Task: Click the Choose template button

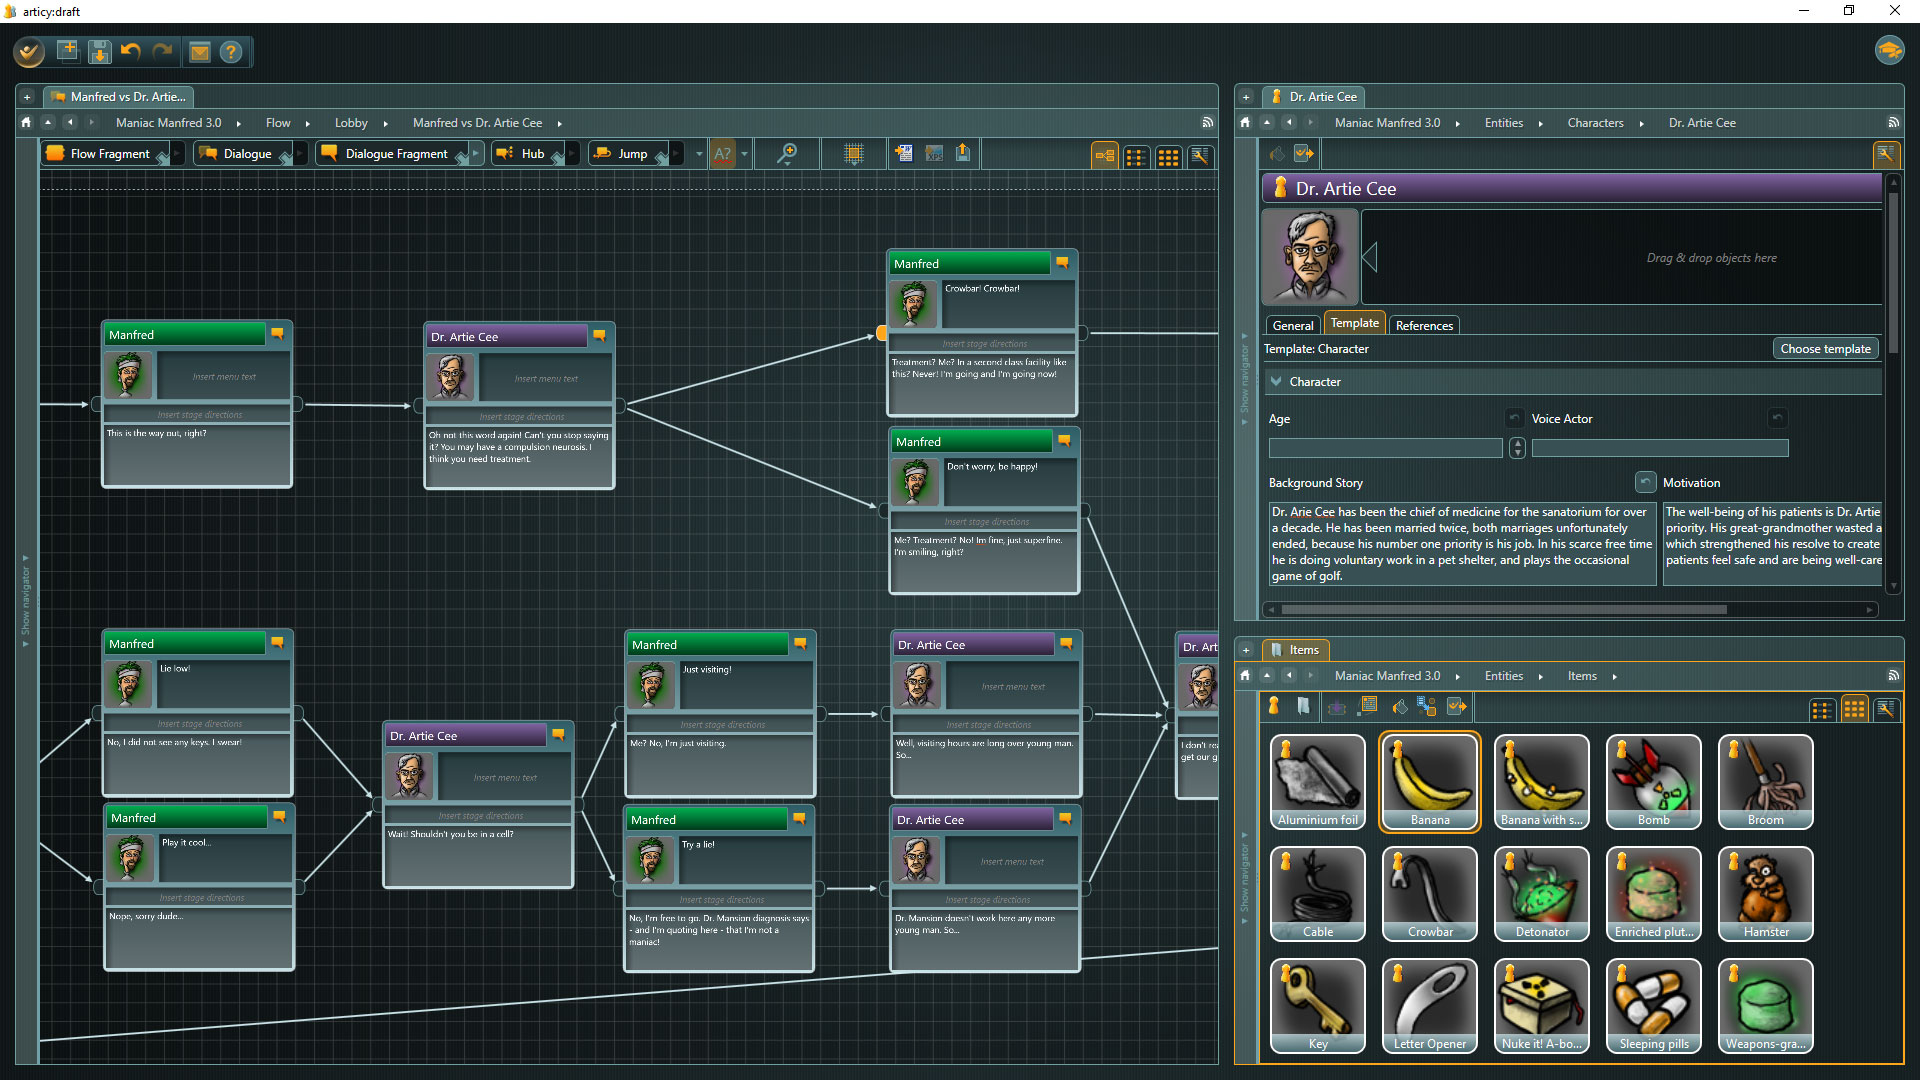Action: [1825, 349]
